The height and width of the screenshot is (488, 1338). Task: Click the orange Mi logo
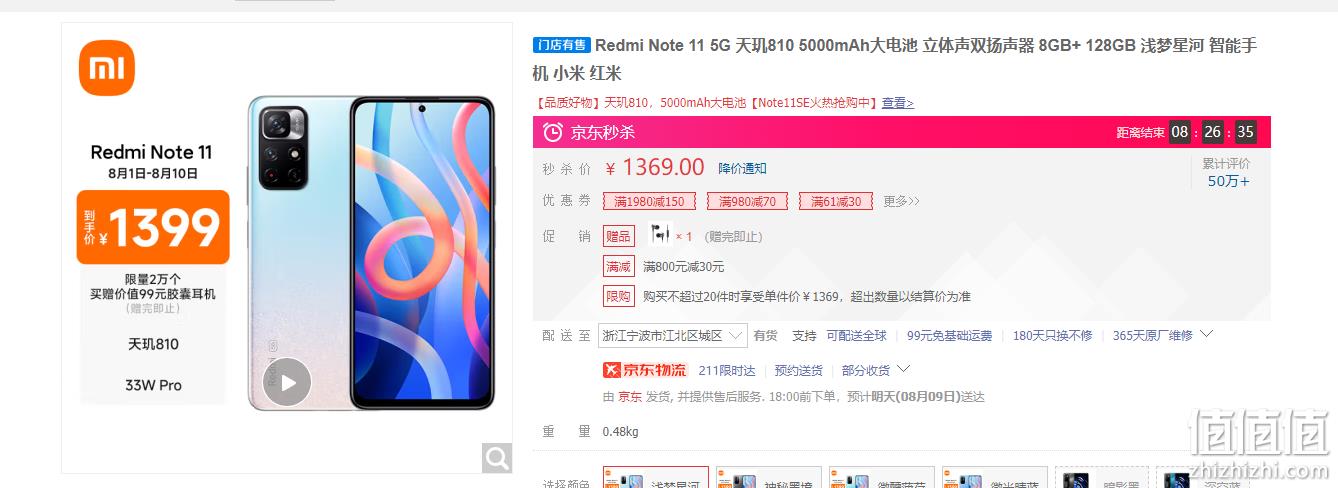click(x=107, y=68)
